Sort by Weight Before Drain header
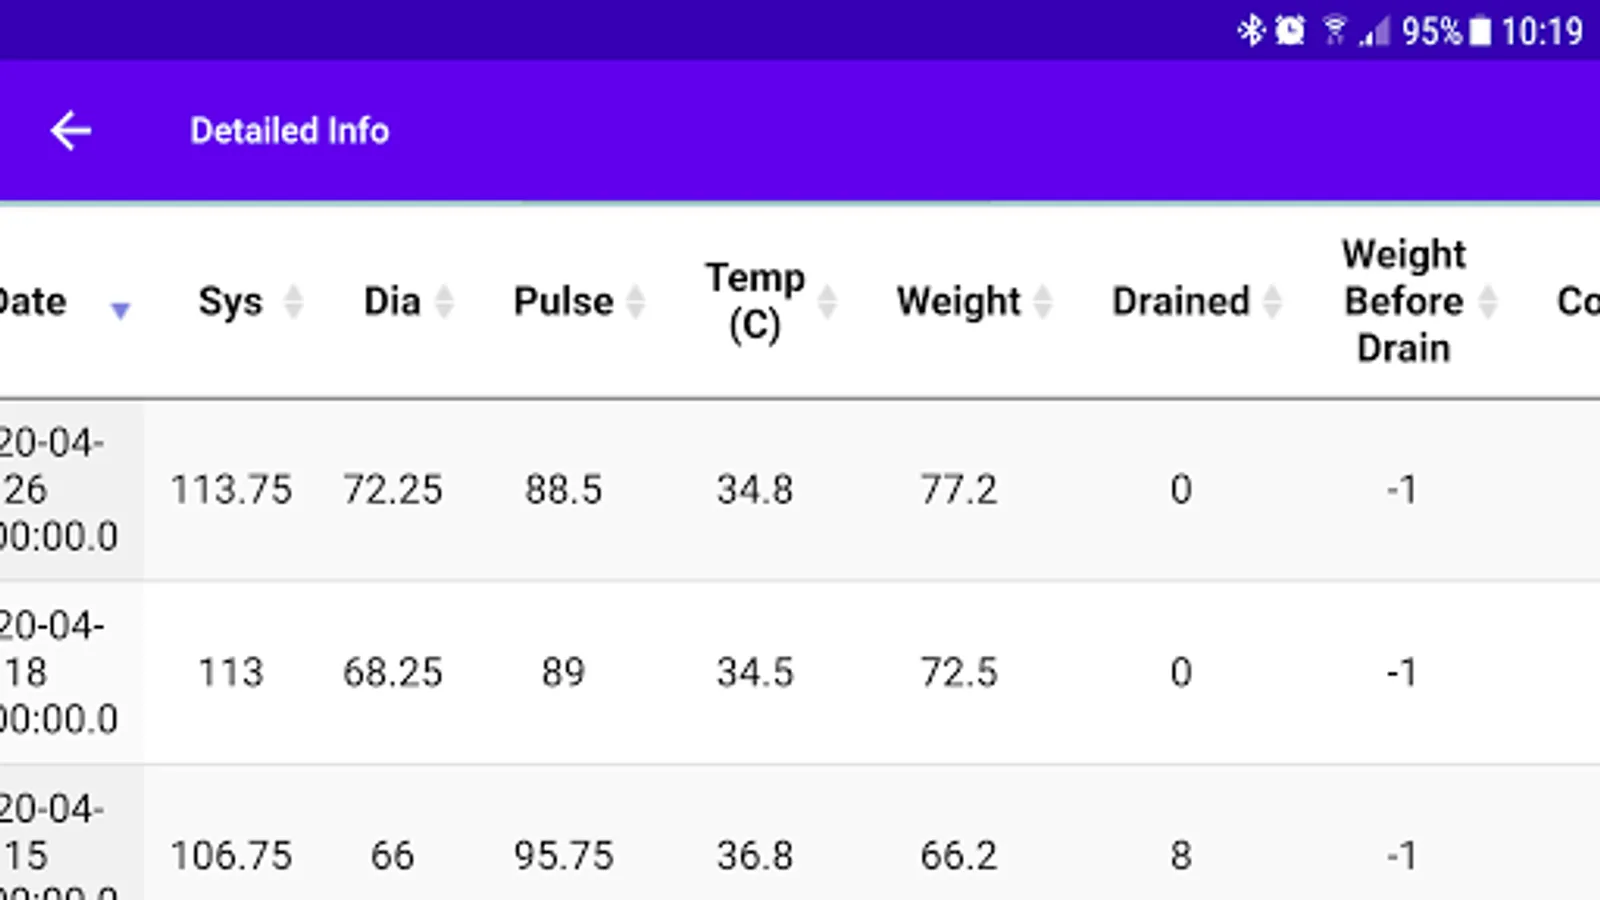Screen dimensions: 1600x900 (x=1488, y=301)
